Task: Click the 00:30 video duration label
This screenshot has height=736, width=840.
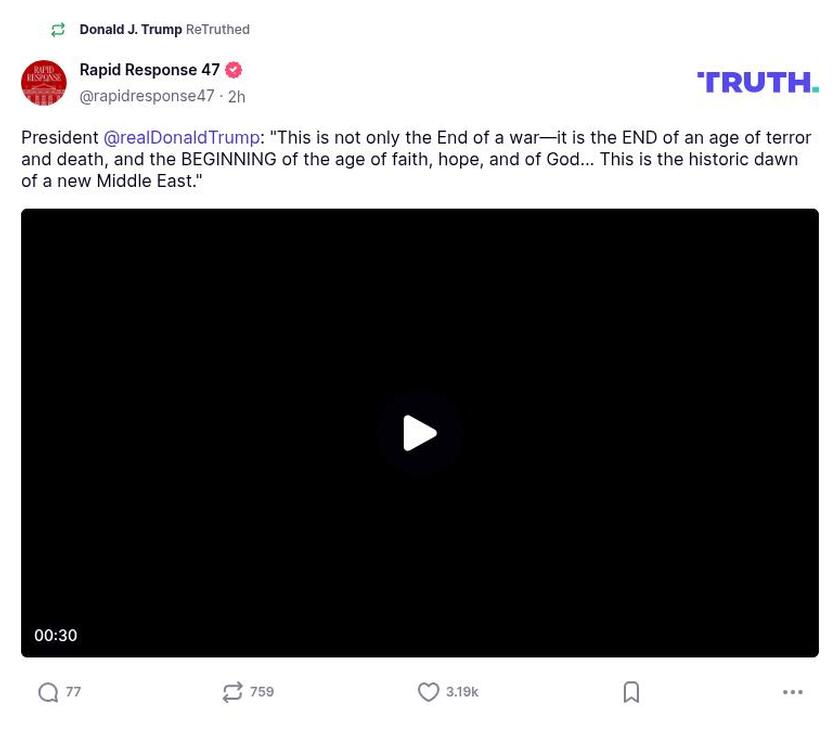Action: 56,636
